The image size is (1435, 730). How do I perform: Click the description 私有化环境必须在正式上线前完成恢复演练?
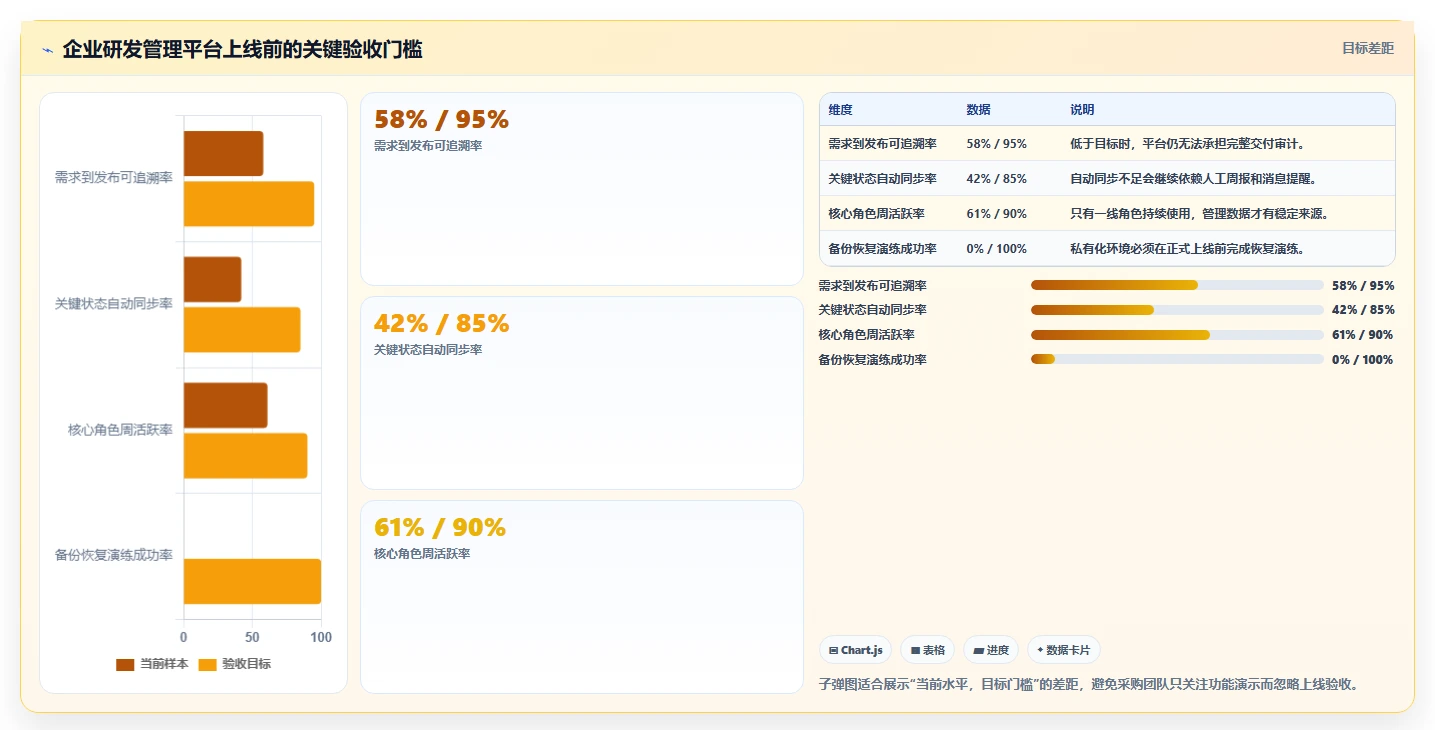pyautogui.click(x=1188, y=249)
